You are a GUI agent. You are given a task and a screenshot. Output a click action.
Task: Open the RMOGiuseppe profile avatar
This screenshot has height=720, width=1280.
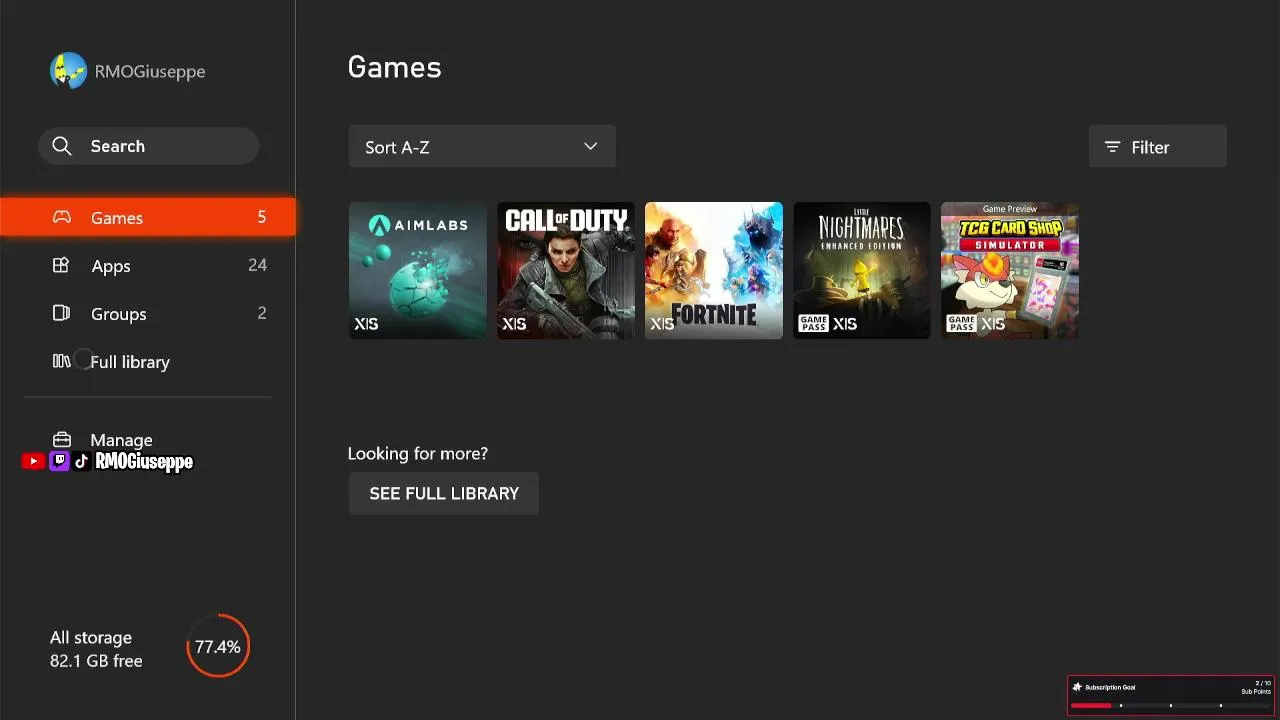pos(69,71)
